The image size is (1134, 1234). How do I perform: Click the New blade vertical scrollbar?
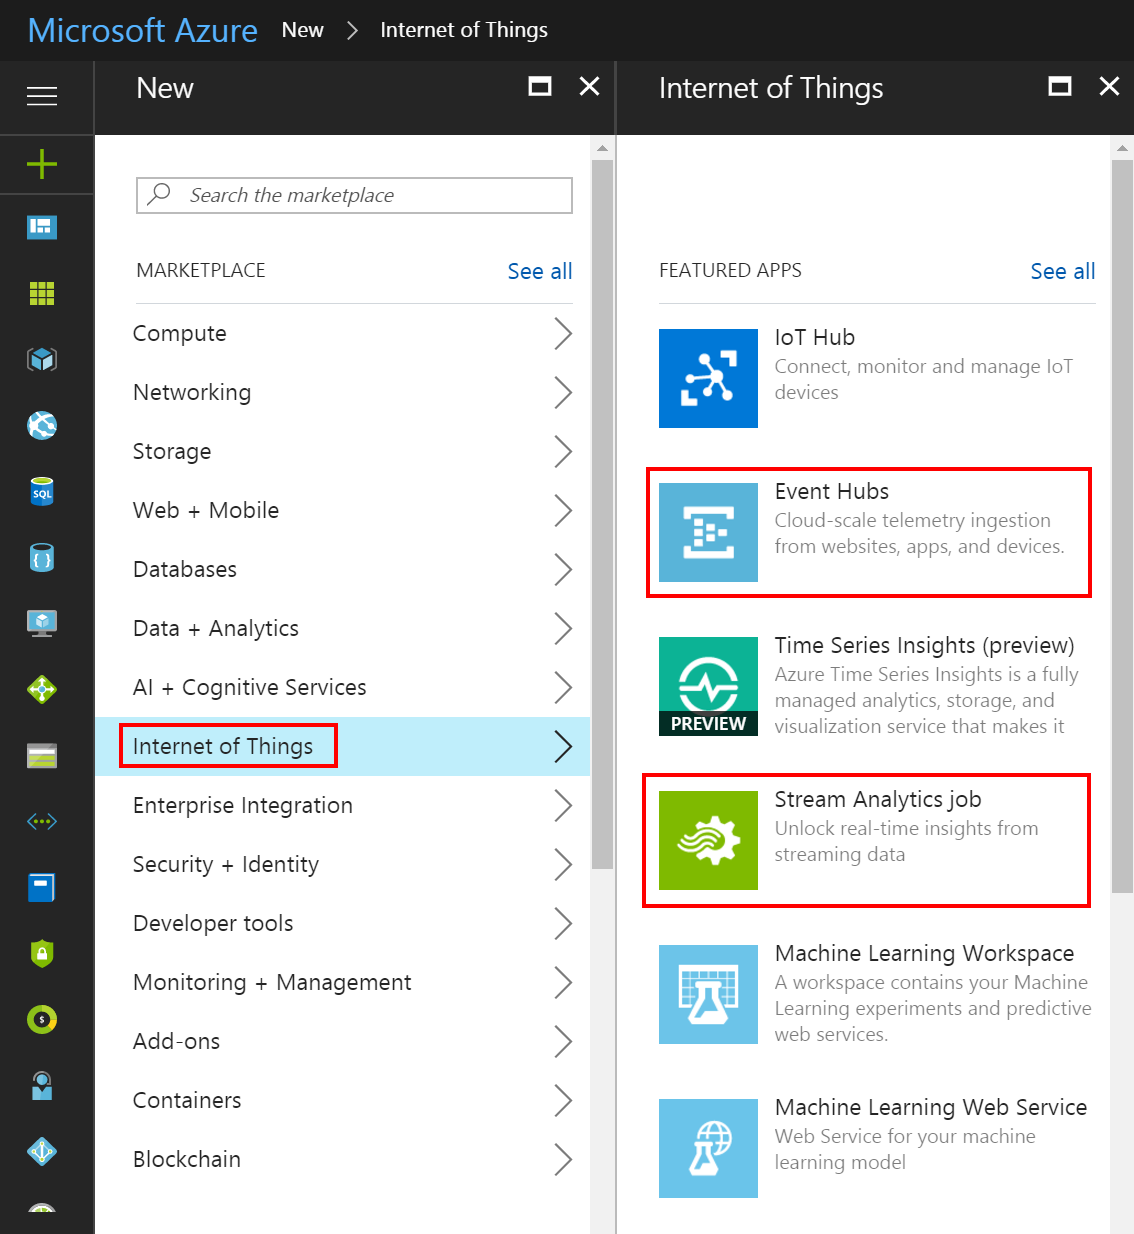tap(602, 515)
